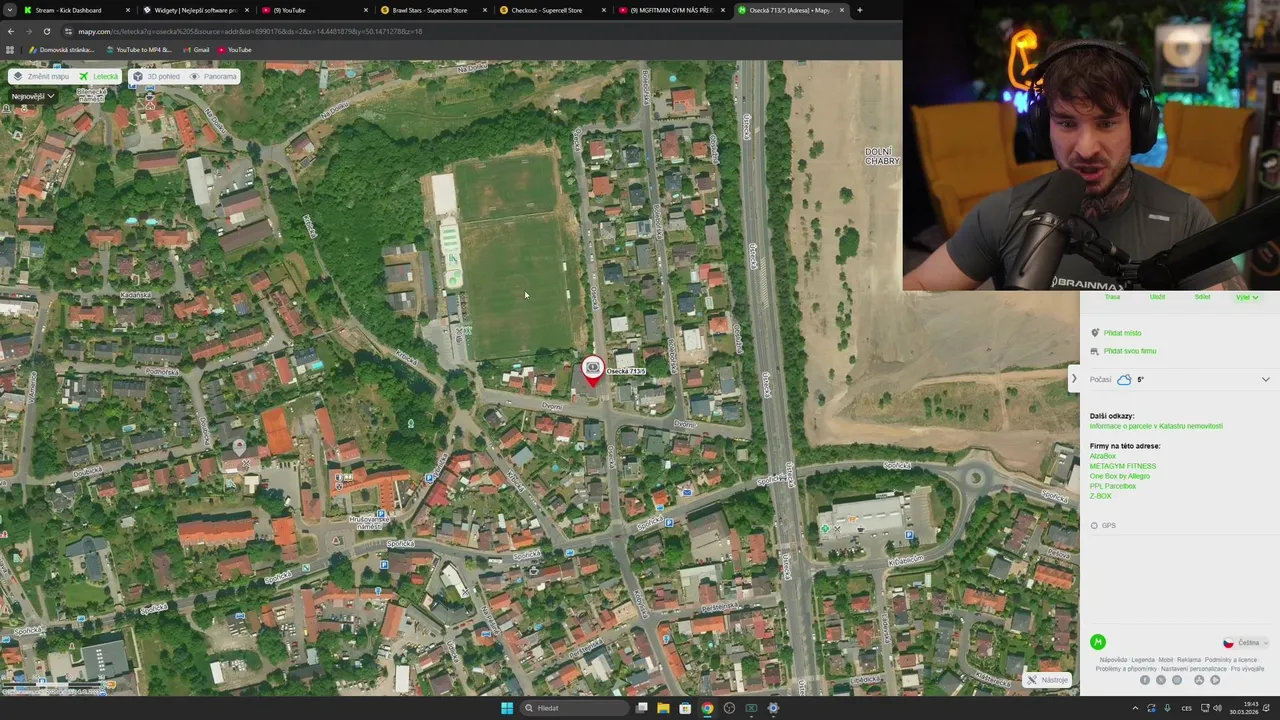Open the Čeština language selector

[1245, 643]
